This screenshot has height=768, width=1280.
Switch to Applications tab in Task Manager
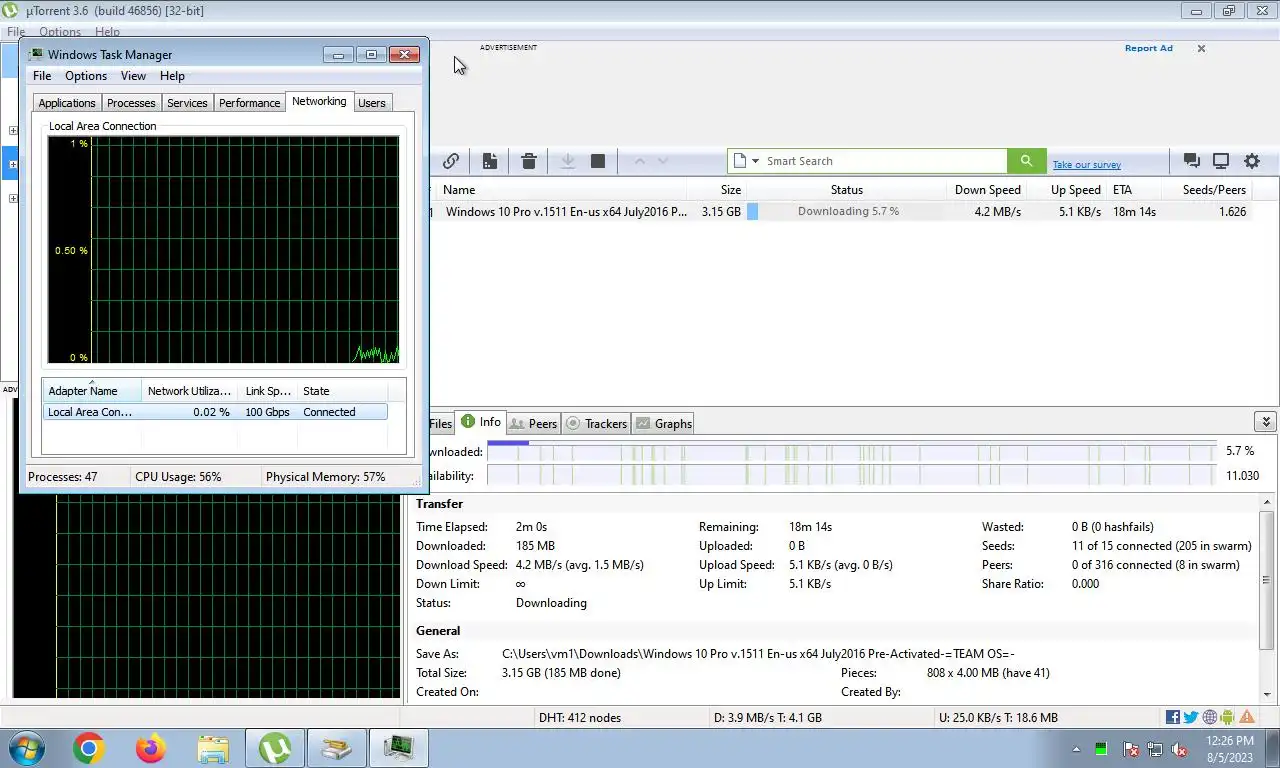click(67, 103)
